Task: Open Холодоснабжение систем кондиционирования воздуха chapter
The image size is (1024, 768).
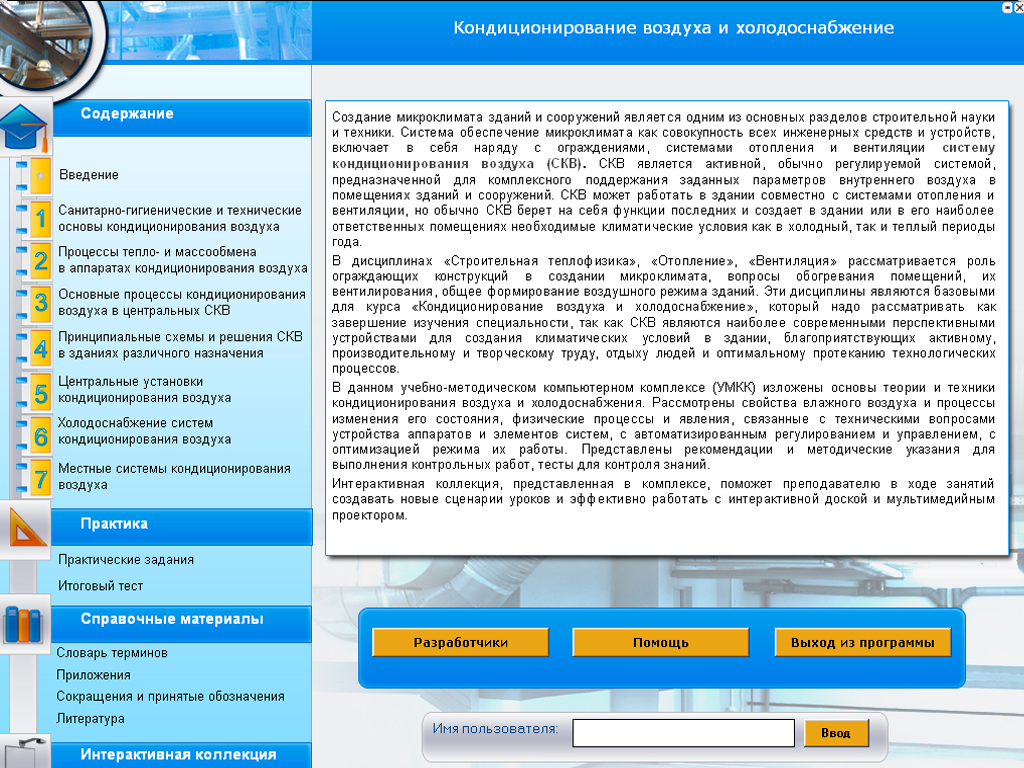Action: coord(145,431)
